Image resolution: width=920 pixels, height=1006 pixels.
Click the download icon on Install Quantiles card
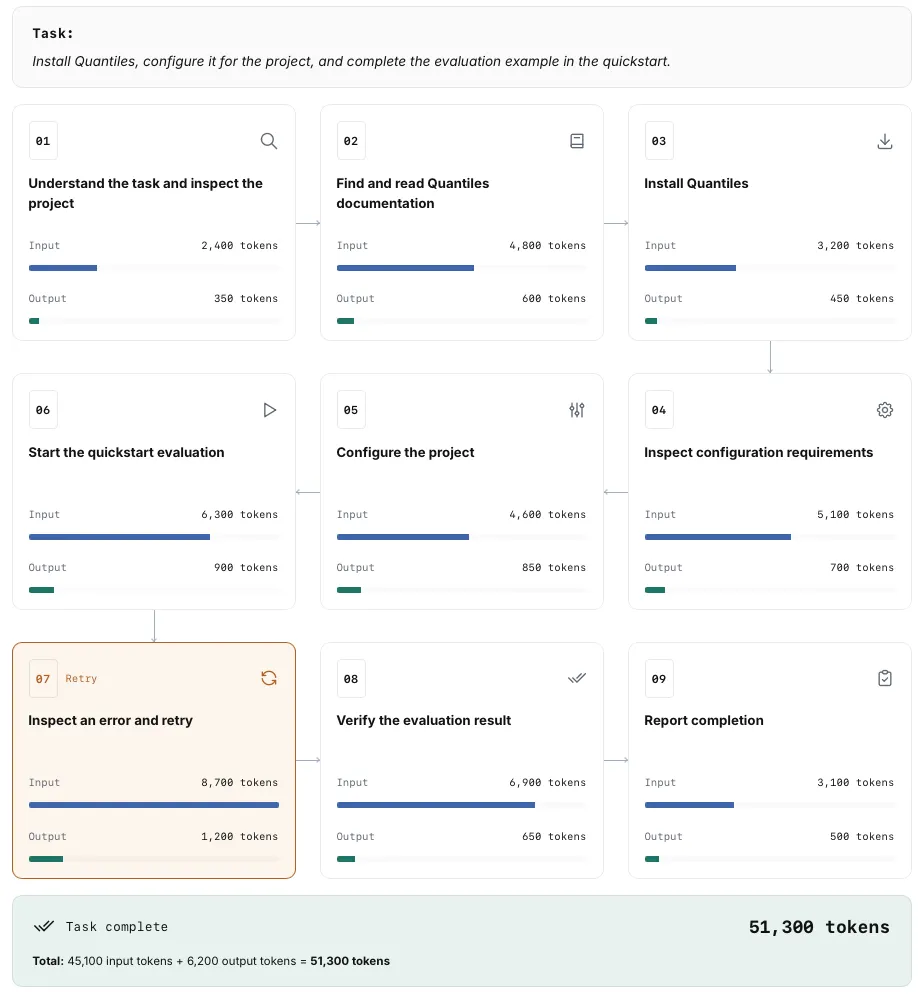(884, 141)
